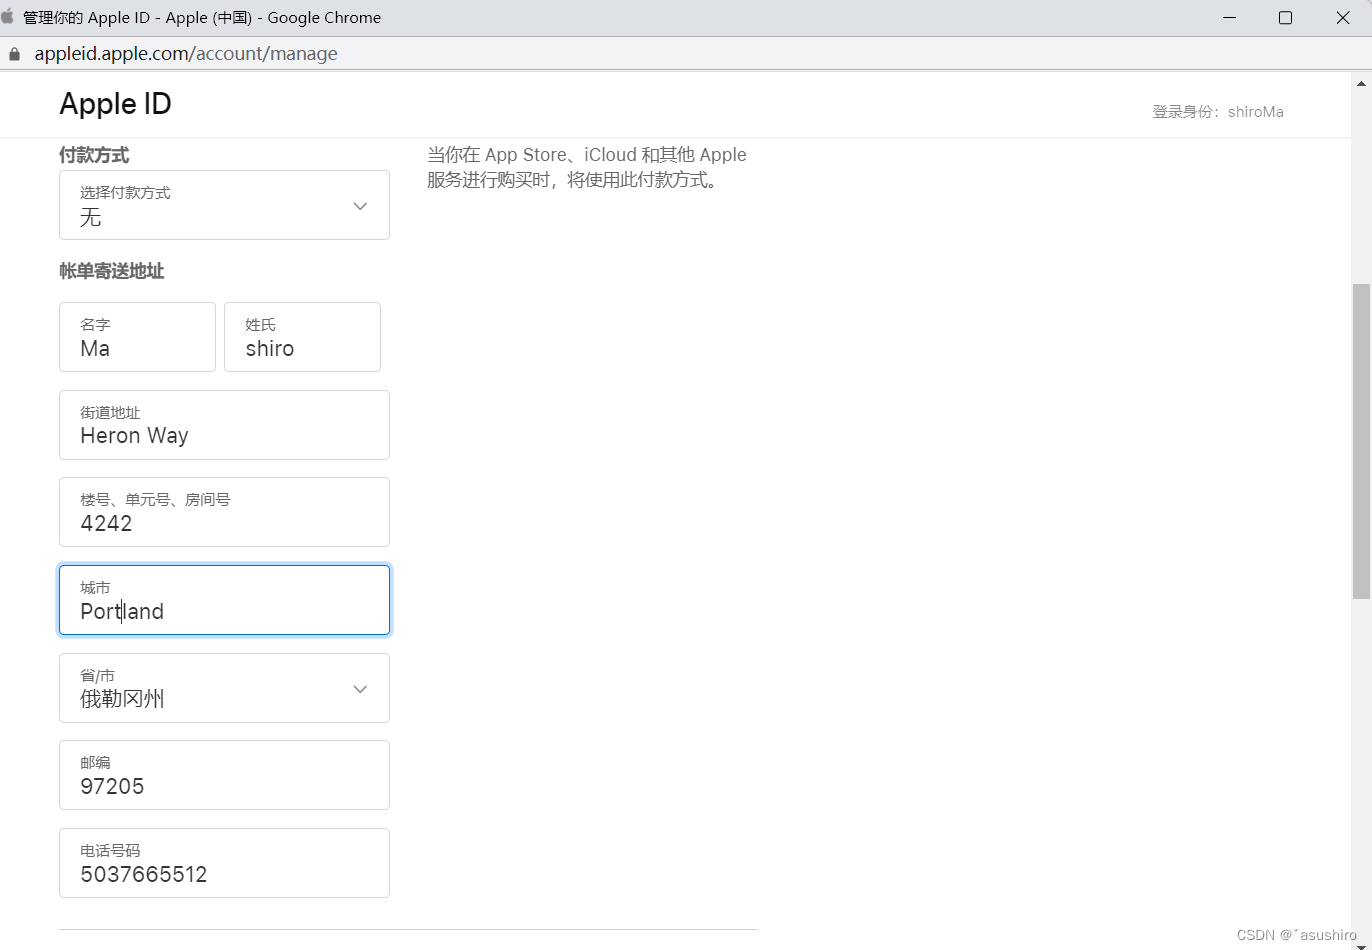Click the address bar URL appleid.apple.com
The image size is (1372, 950).
click(x=186, y=54)
